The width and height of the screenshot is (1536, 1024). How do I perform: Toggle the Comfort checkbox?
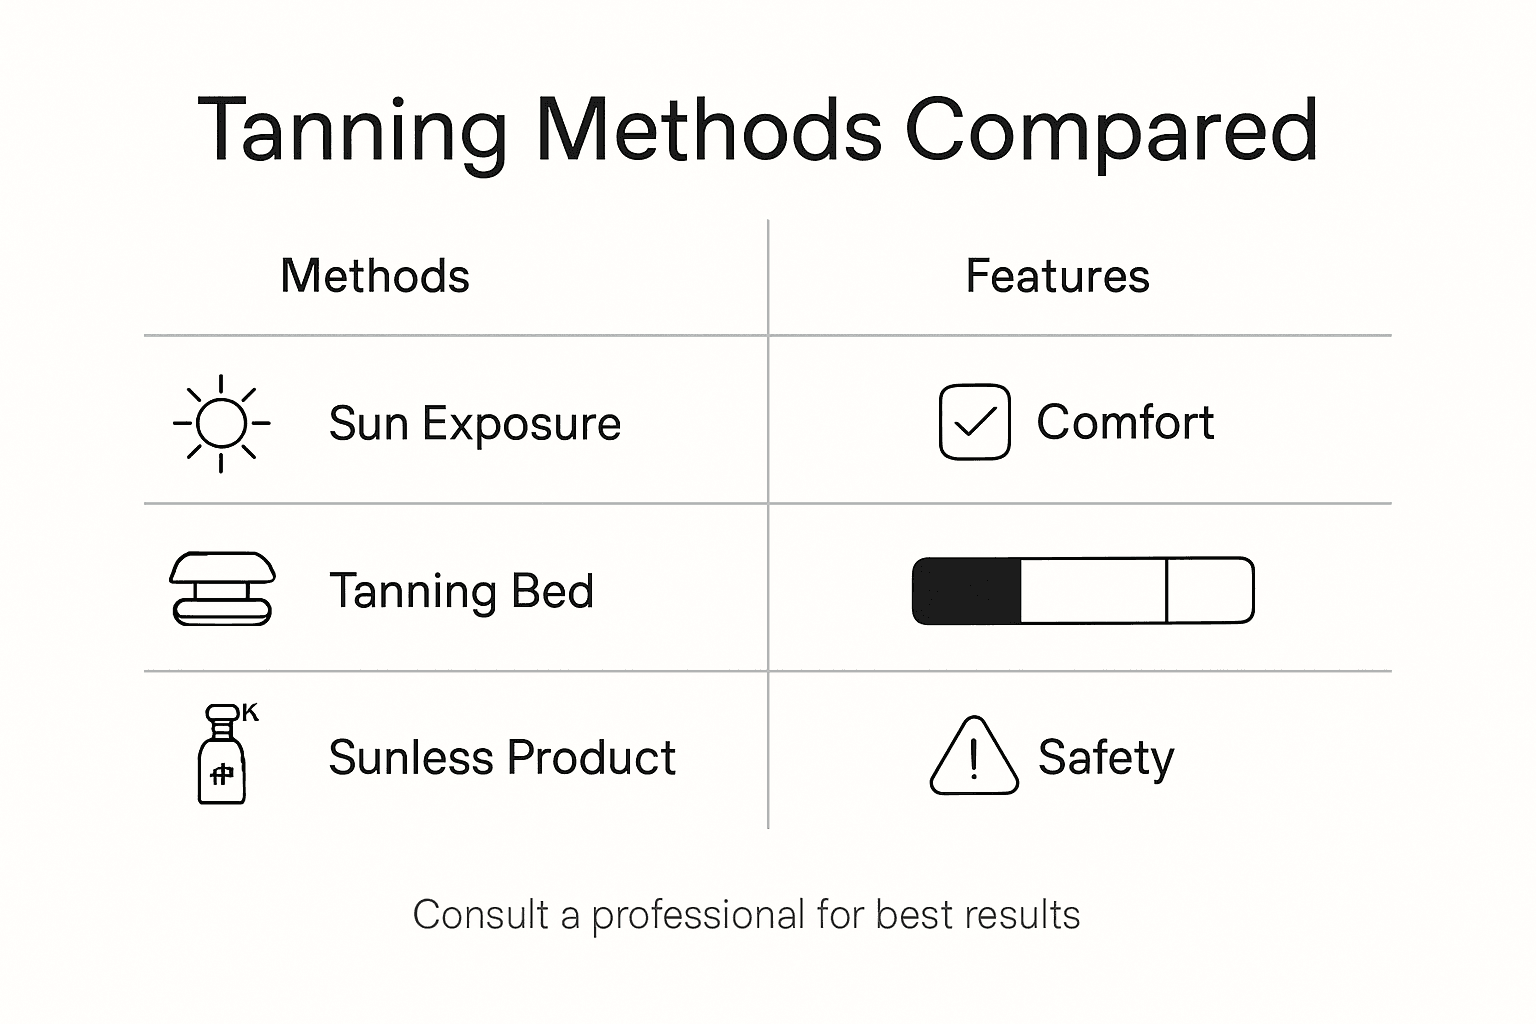[975, 422]
